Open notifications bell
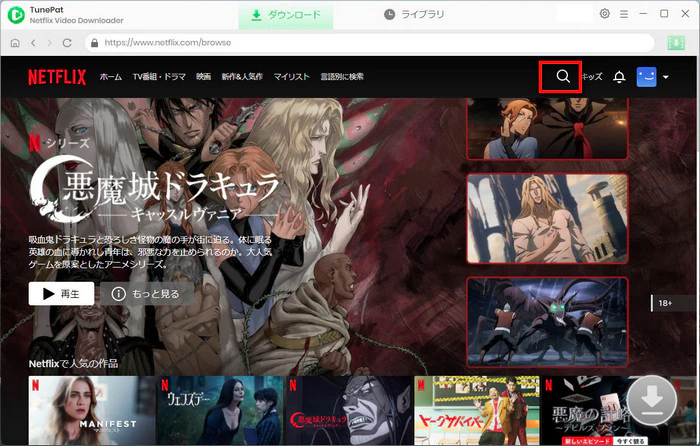 [x=619, y=77]
